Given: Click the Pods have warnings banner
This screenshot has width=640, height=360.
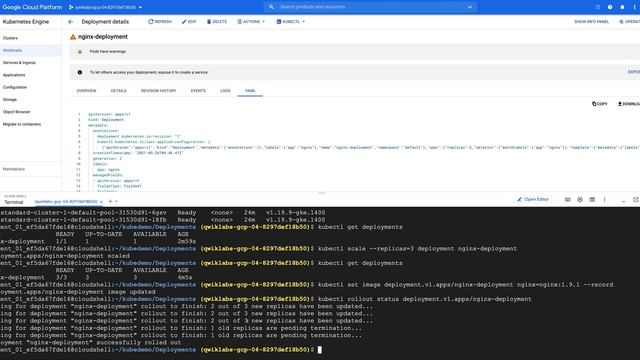Looking at the screenshot, I should [355, 51].
